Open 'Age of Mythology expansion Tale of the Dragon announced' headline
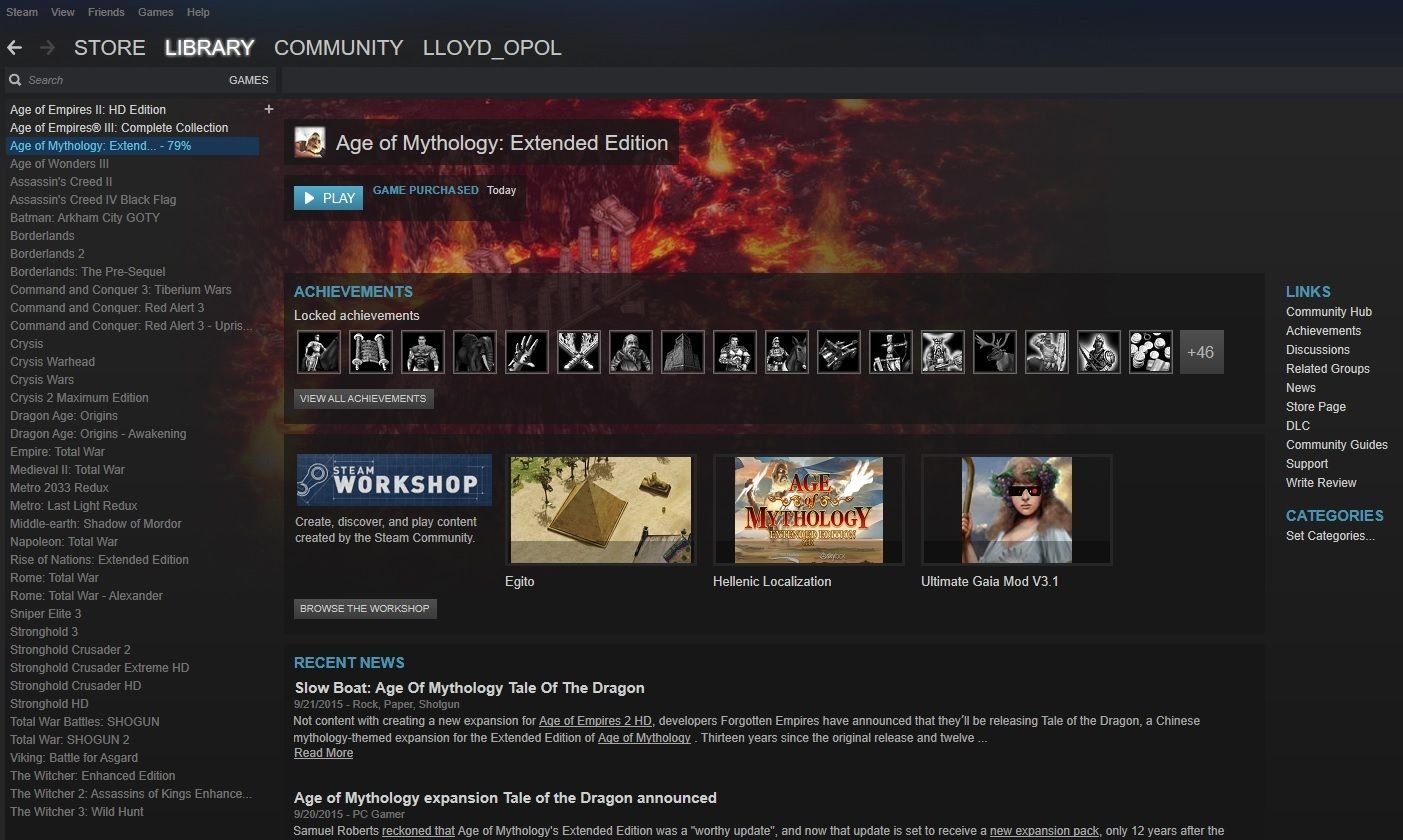 (x=505, y=798)
